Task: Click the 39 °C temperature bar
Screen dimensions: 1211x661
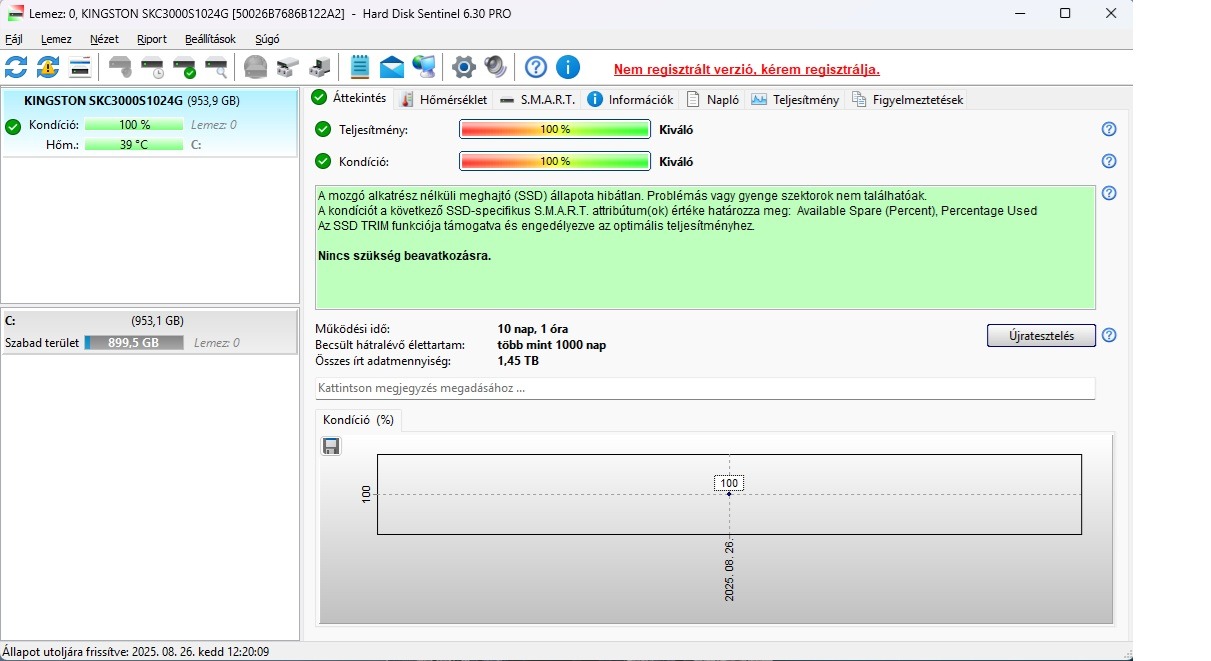Action: 134,144
